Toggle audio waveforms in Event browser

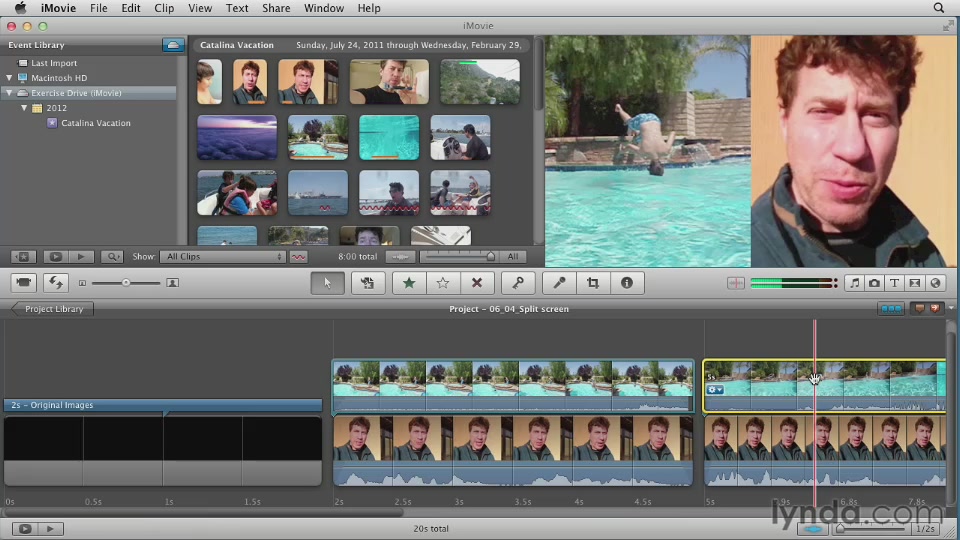click(x=400, y=257)
